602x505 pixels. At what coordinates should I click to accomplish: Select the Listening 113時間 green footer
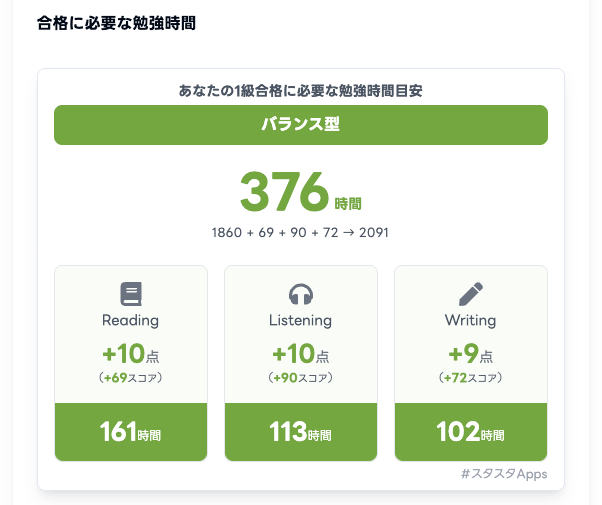(301, 432)
